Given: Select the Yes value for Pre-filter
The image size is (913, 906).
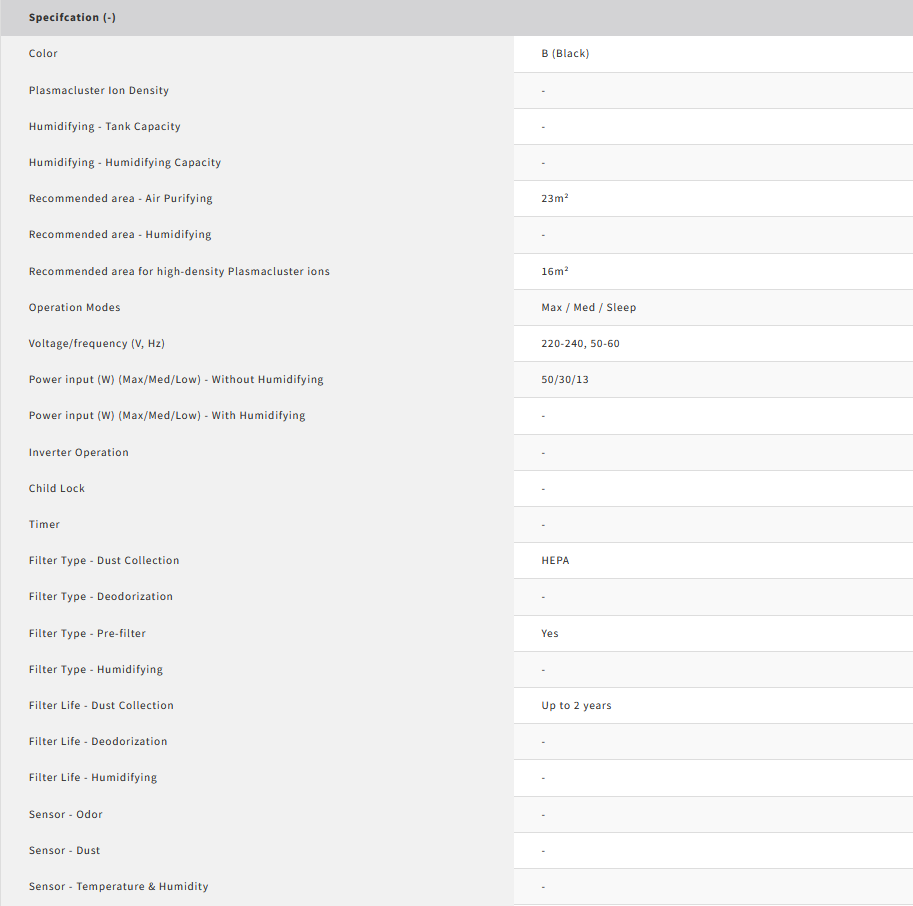Looking at the screenshot, I should pyautogui.click(x=550, y=634).
